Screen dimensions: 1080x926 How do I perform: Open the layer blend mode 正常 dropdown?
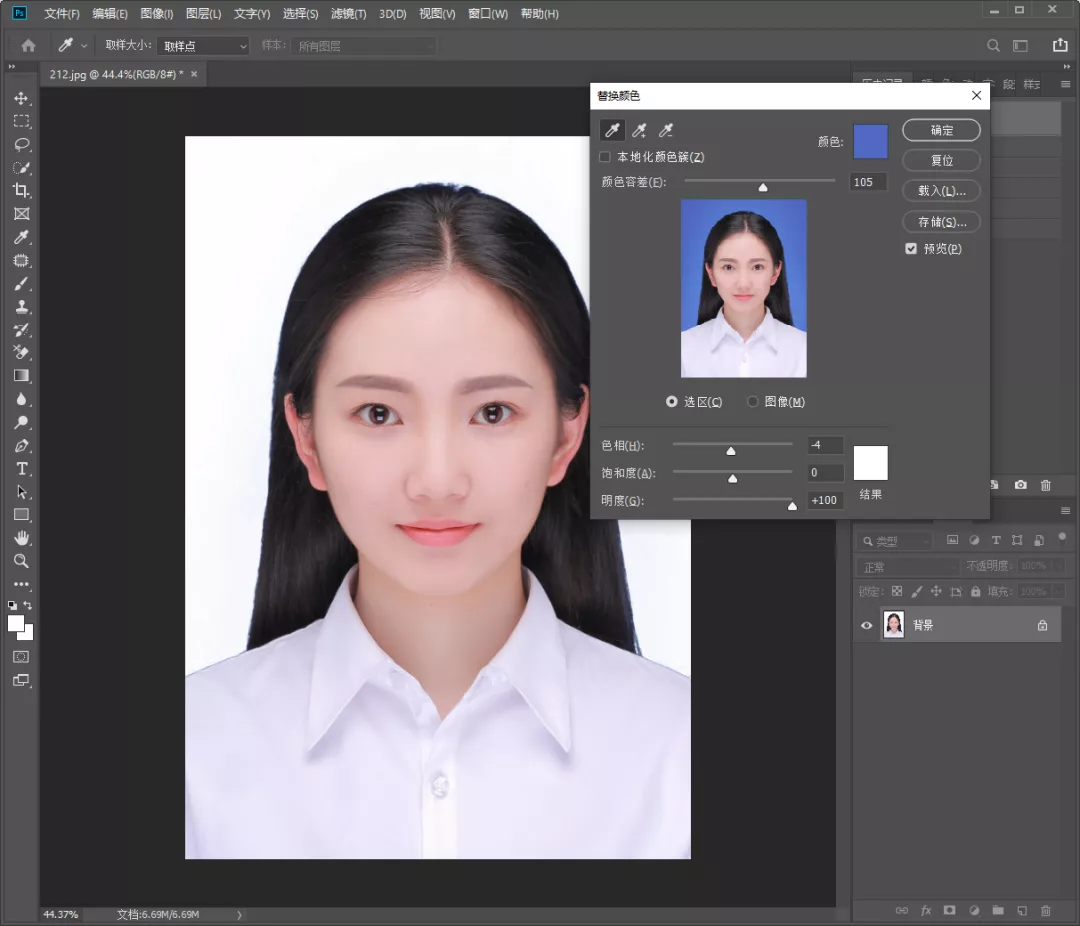[x=905, y=567]
